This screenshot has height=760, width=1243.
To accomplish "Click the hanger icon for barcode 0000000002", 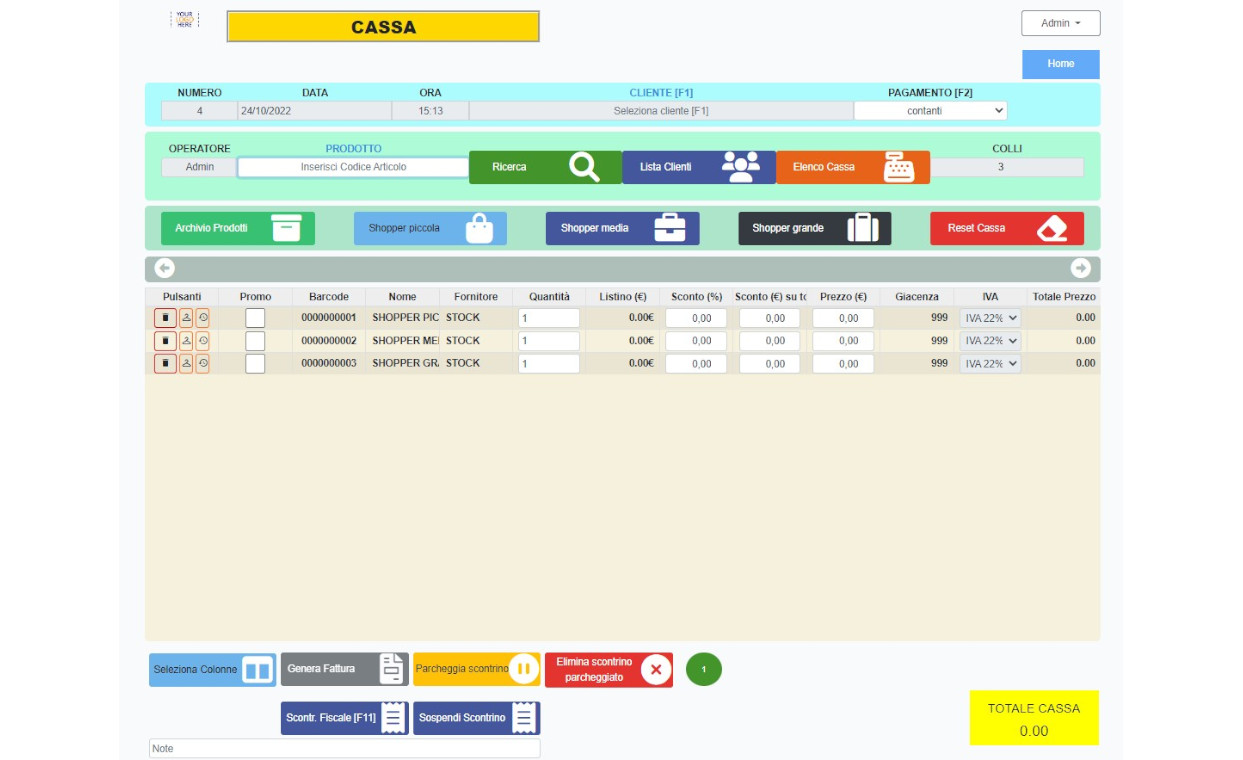I will (x=186, y=341).
